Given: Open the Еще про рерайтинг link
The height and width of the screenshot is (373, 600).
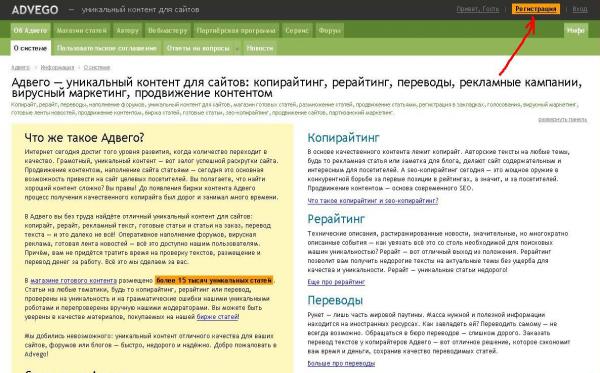Looking at the screenshot, I should pyautogui.click(x=336, y=282).
